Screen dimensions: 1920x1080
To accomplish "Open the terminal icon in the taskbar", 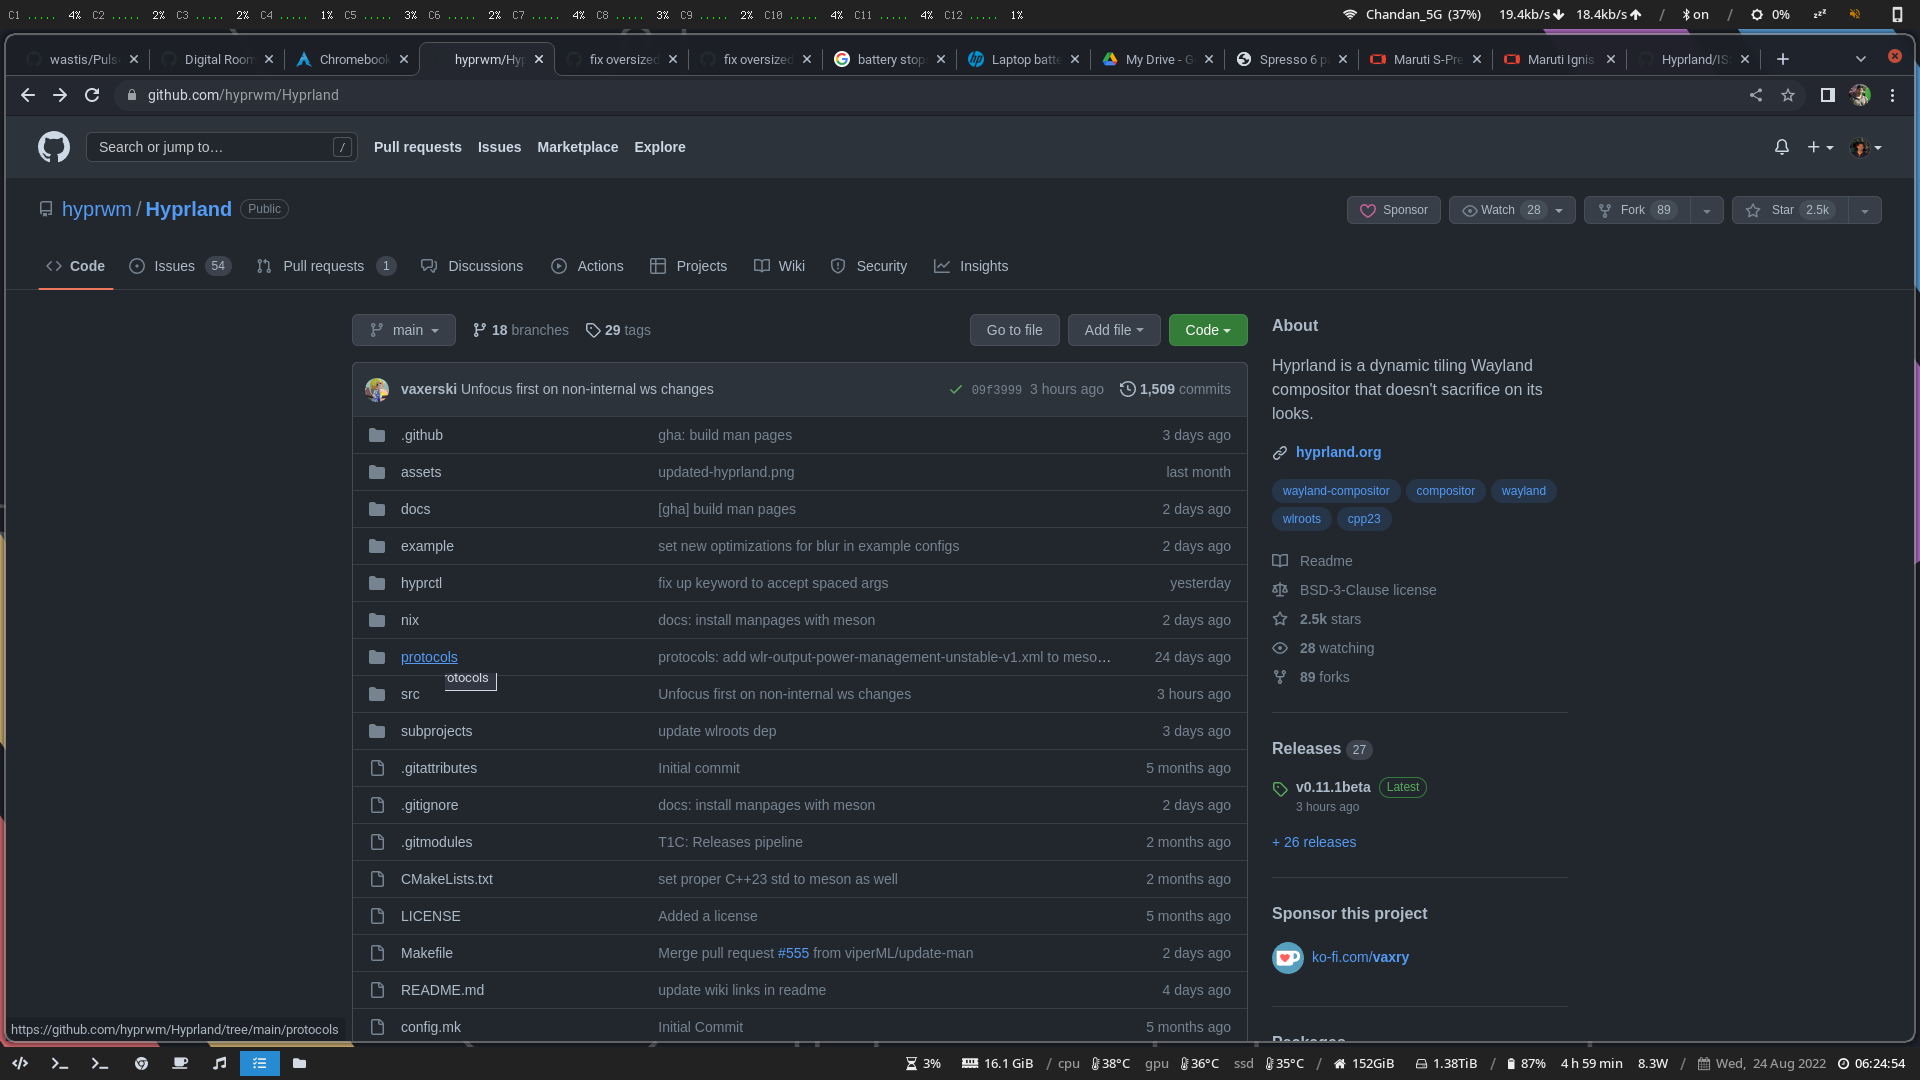I will click(59, 1063).
